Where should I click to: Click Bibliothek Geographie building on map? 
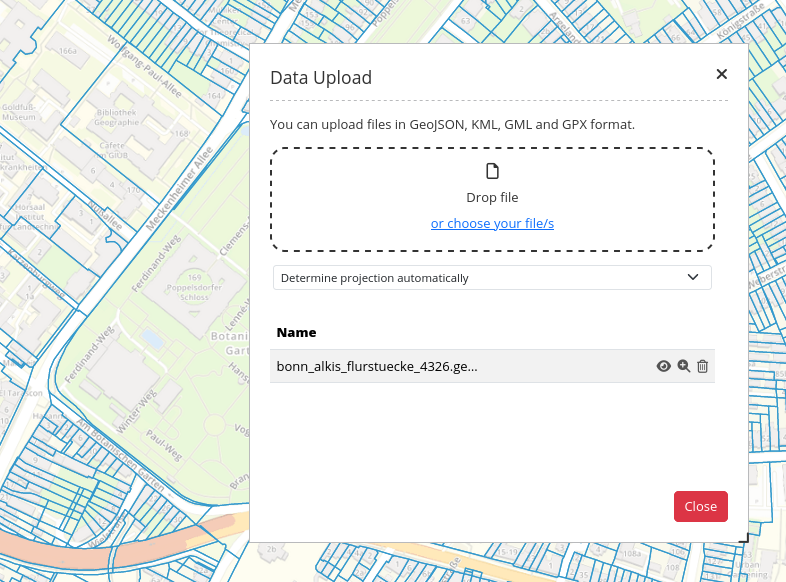(116, 119)
